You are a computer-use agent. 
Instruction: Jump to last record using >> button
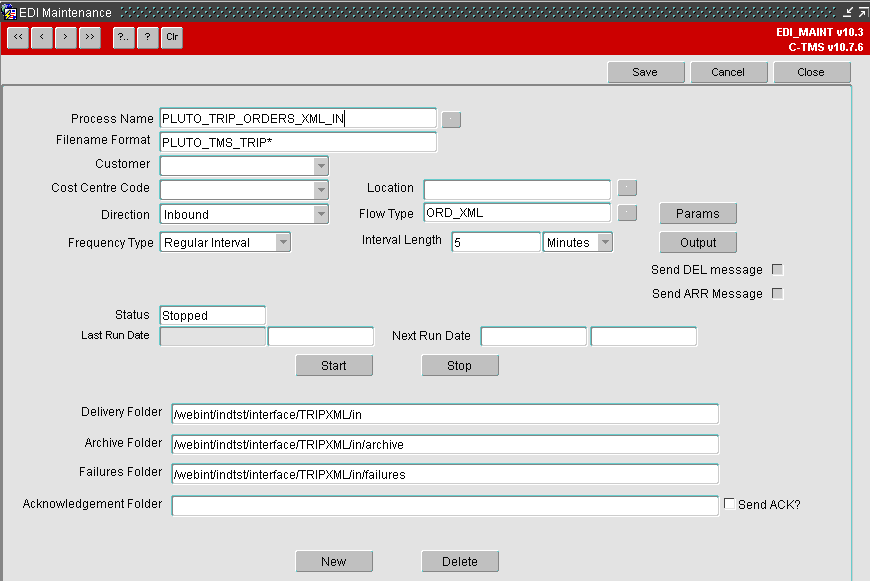90,37
